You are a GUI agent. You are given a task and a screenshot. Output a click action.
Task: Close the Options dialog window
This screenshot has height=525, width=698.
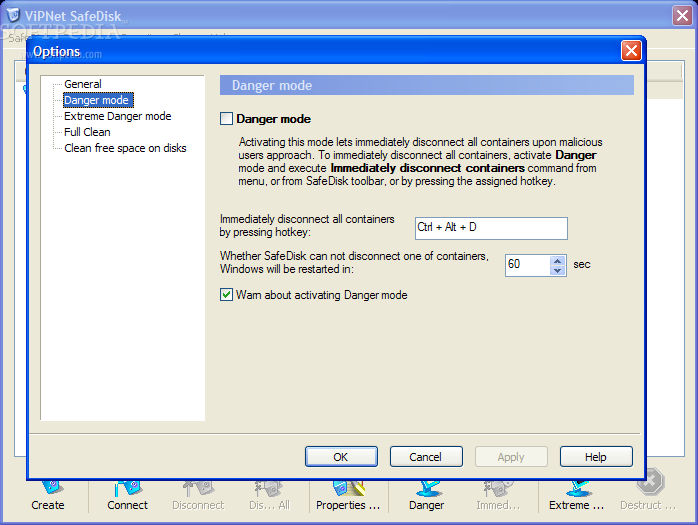point(631,51)
